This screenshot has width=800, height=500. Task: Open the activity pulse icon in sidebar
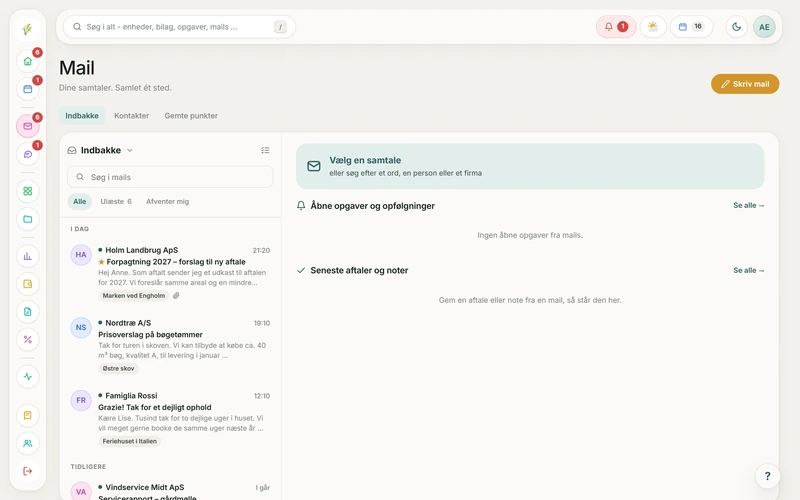tap(28, 377)
